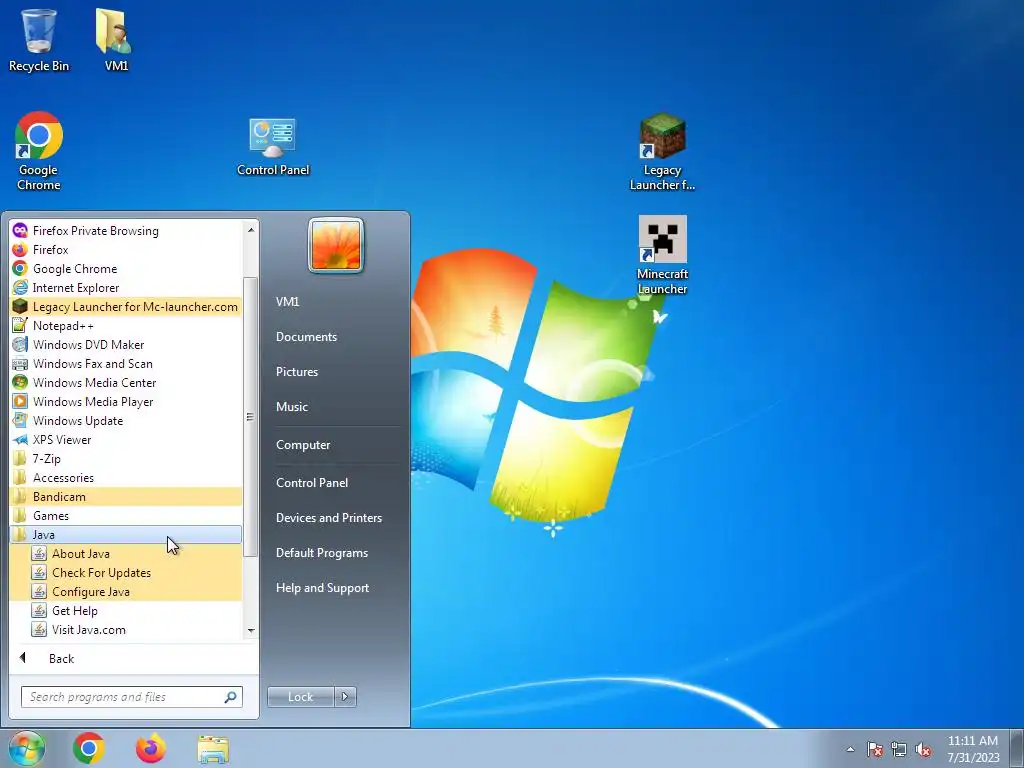Open Visit Java.com

click(126, 629)
